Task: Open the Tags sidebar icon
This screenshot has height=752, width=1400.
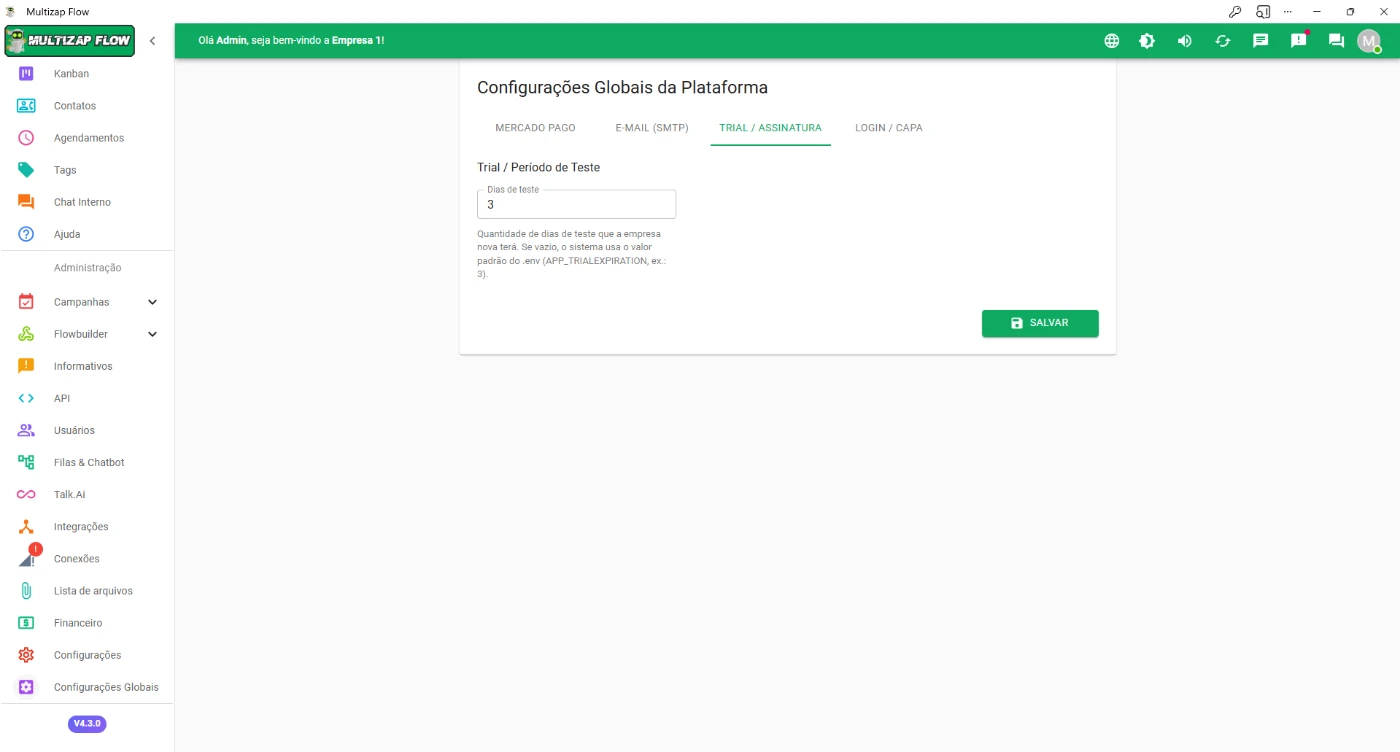Action: 27,170
